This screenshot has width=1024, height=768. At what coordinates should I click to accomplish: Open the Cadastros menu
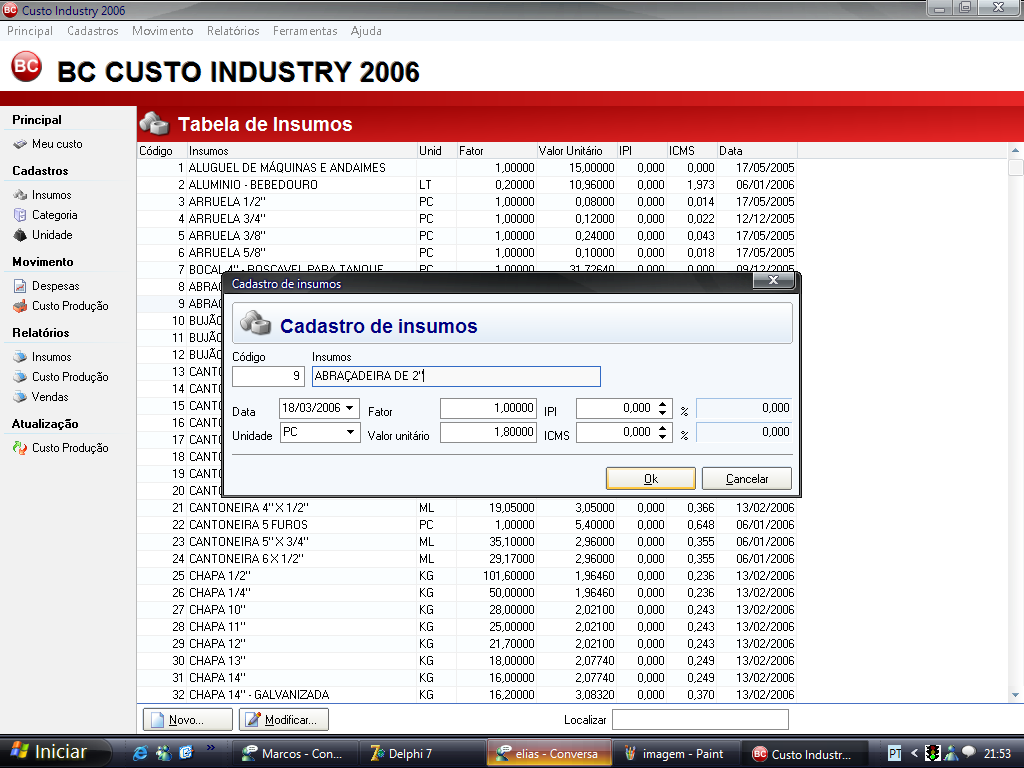pyautogui.click(x=92, y=31)
